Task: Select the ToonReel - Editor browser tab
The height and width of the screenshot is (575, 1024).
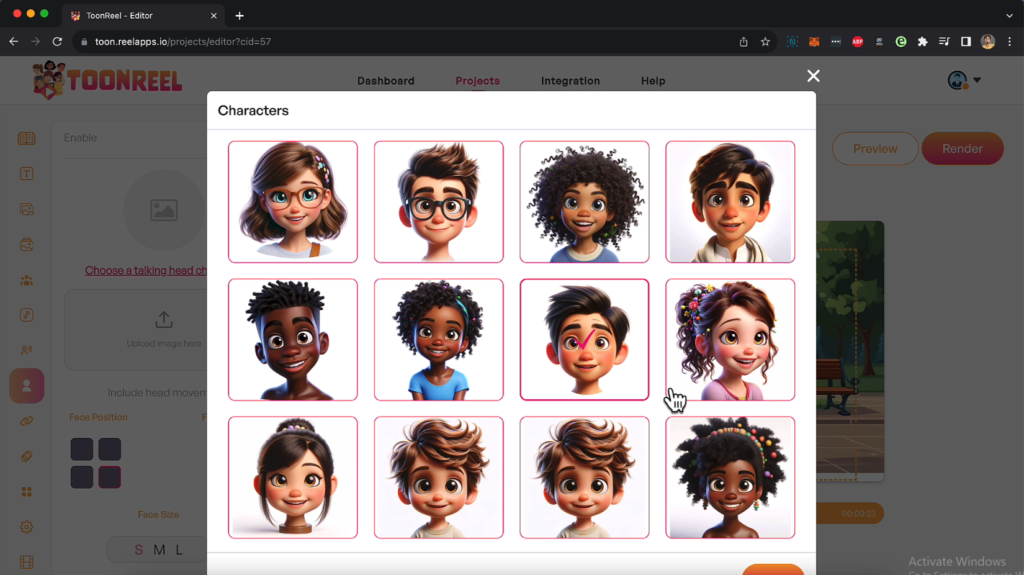Action: [x=143, y=16]
